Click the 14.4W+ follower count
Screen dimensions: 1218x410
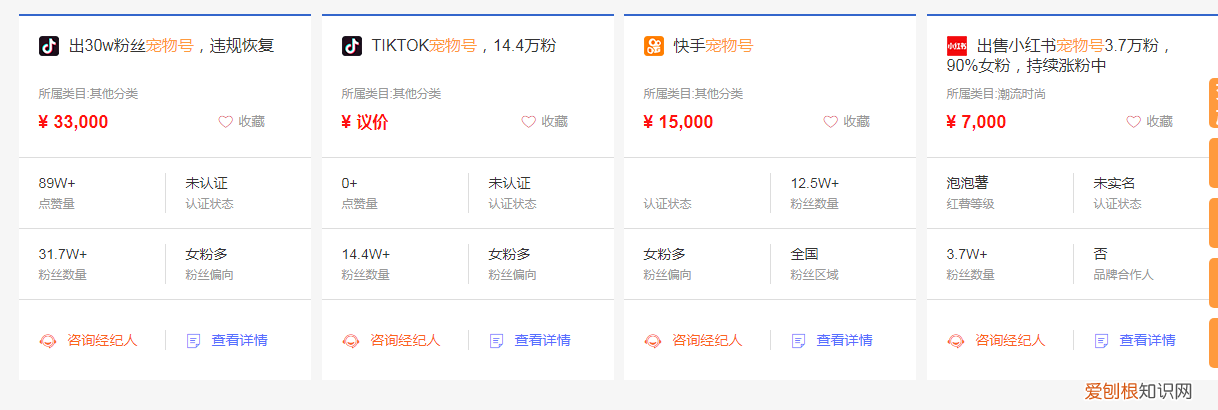pyautogui.click(x=366, y=255)
